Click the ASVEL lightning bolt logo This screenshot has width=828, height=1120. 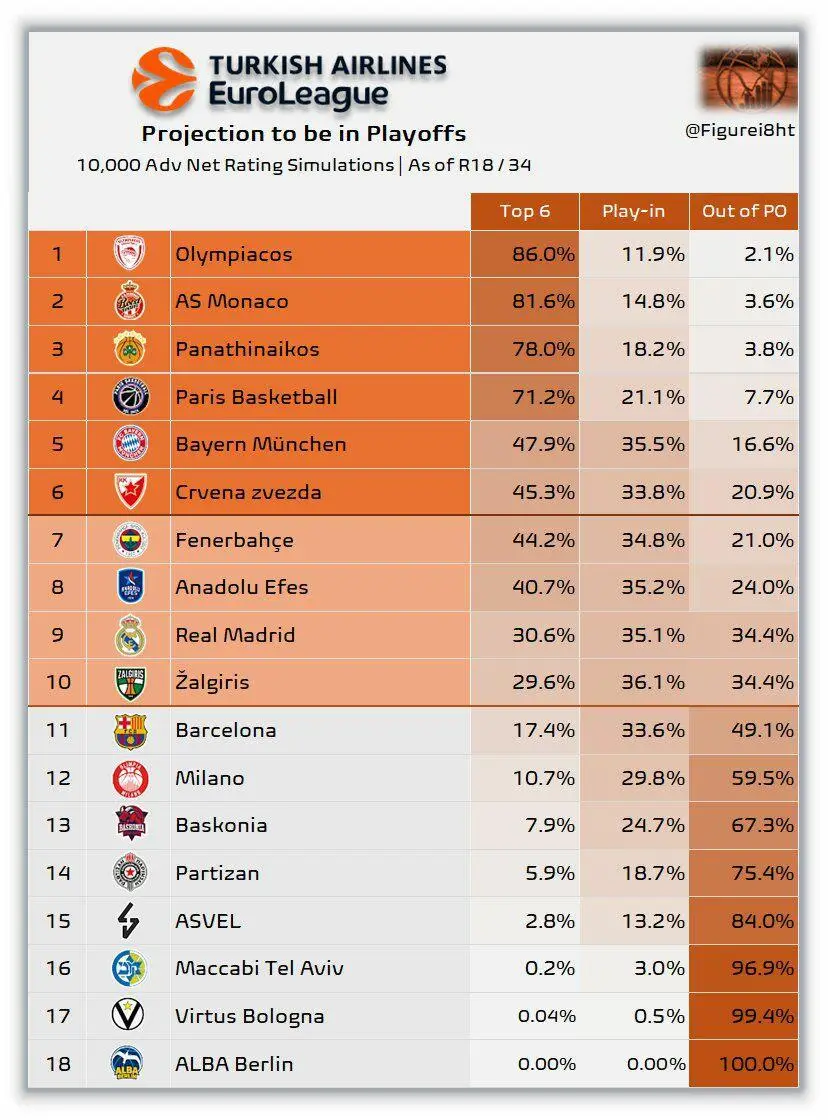tap(129, 921)
